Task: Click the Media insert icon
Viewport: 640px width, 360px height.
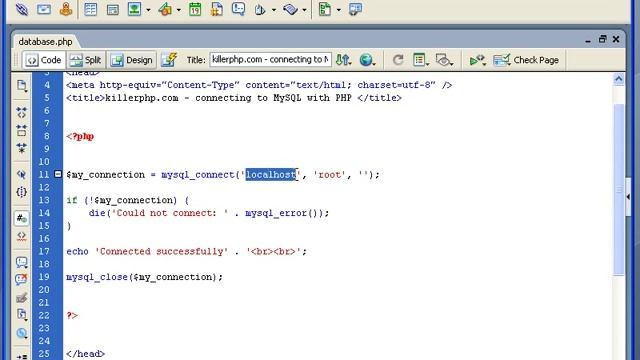Action: [165, 9]
